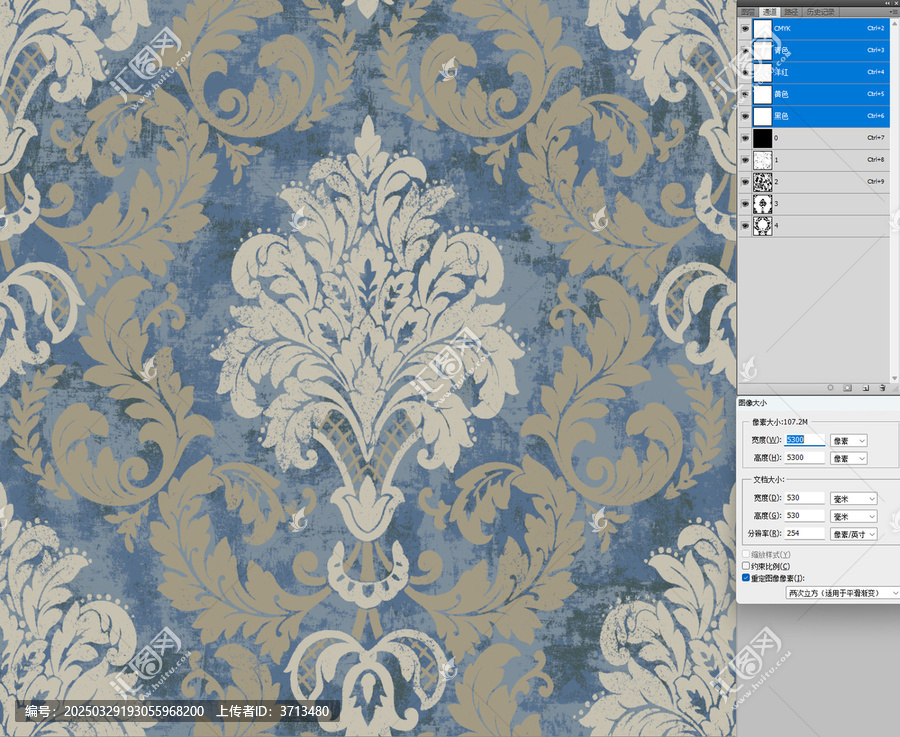Select the 洋红 channel thumbnail

point(762,72)
